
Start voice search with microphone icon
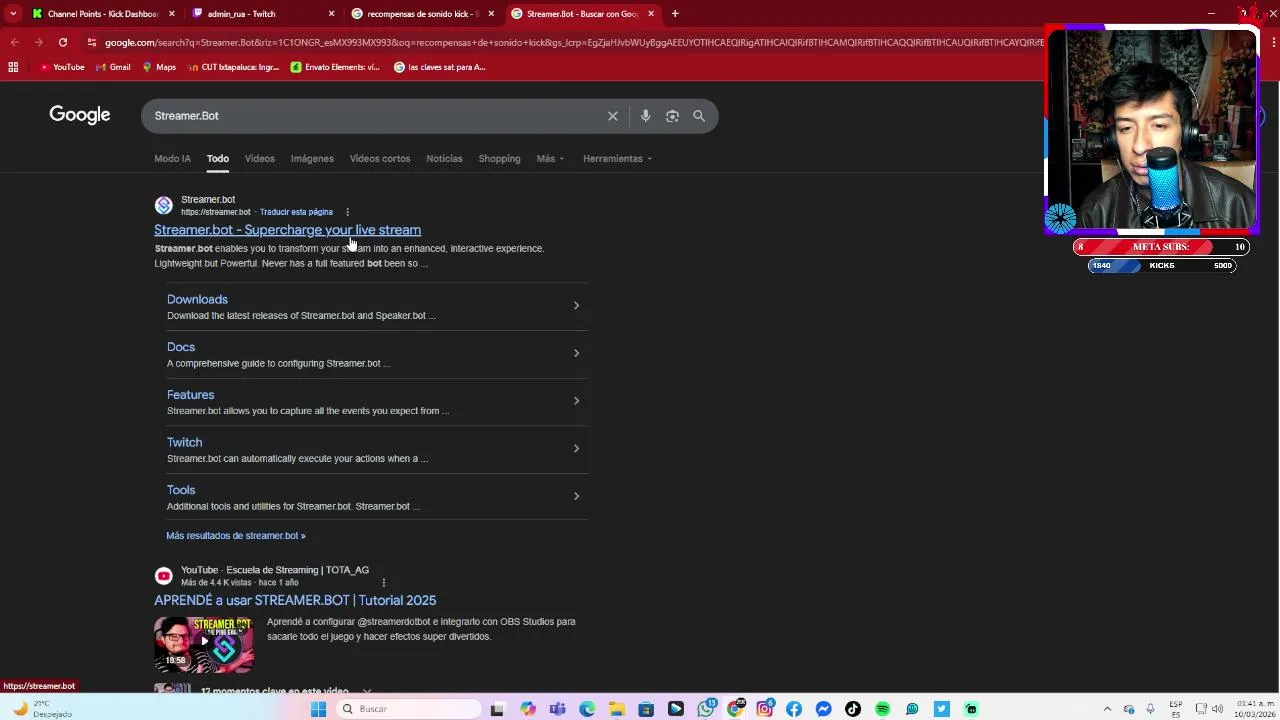[x=645, y=116]
